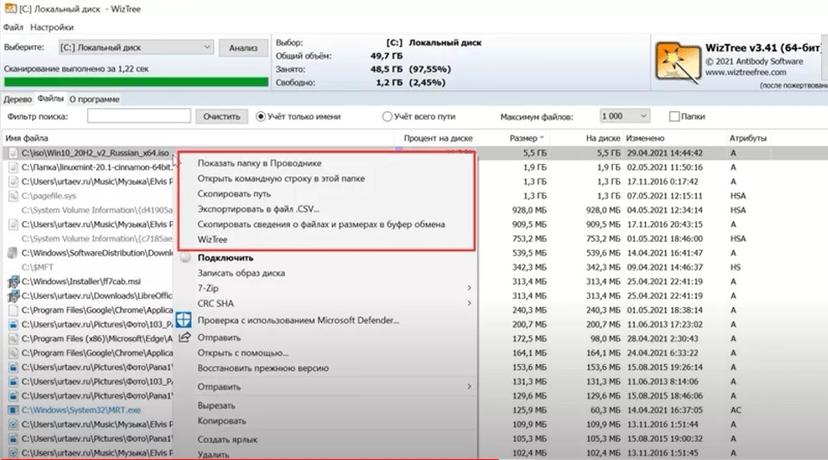Choose 'Вырезать' in context menu

pos(216,406)
